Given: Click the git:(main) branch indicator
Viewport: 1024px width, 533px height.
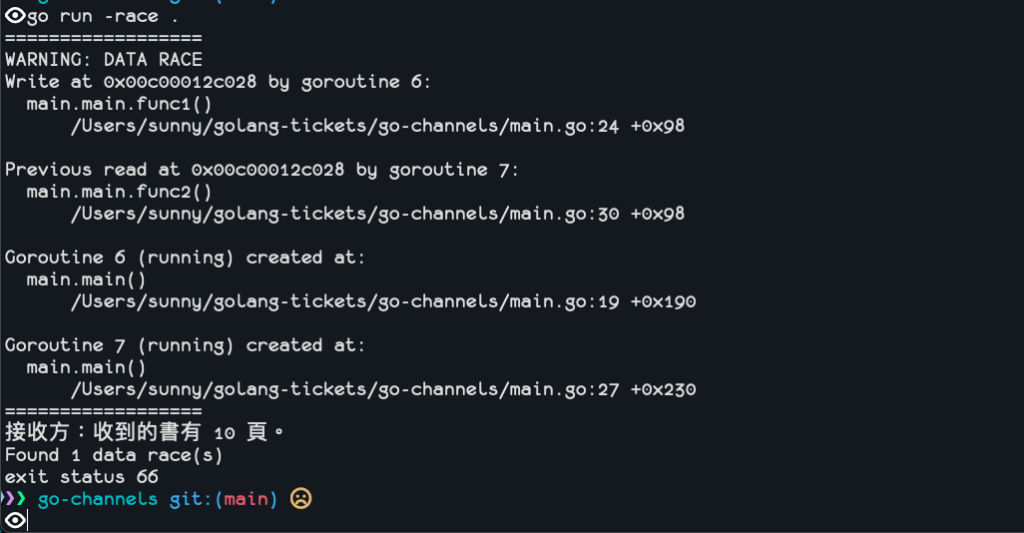Looking at the screenshot, I should point(223,499).
